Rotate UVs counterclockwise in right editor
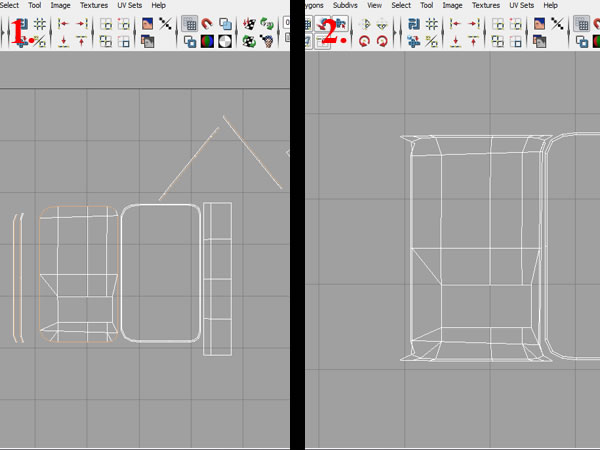Image resolution: width=600 pixels, height=450 pixels. [364, 41]
